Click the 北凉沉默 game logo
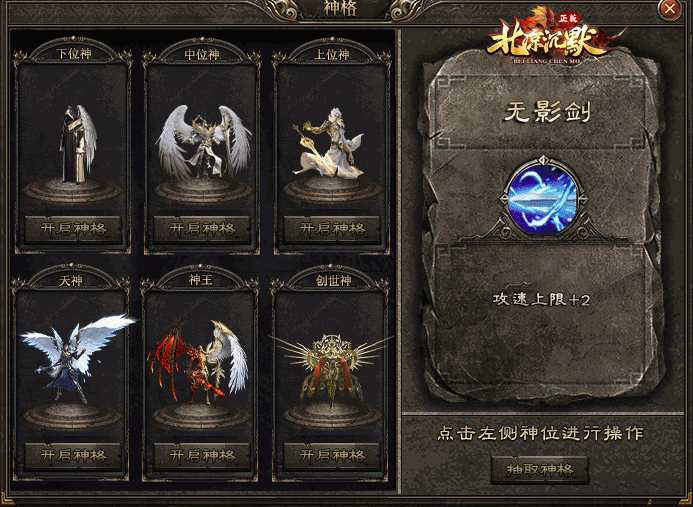 coord(550,38)
